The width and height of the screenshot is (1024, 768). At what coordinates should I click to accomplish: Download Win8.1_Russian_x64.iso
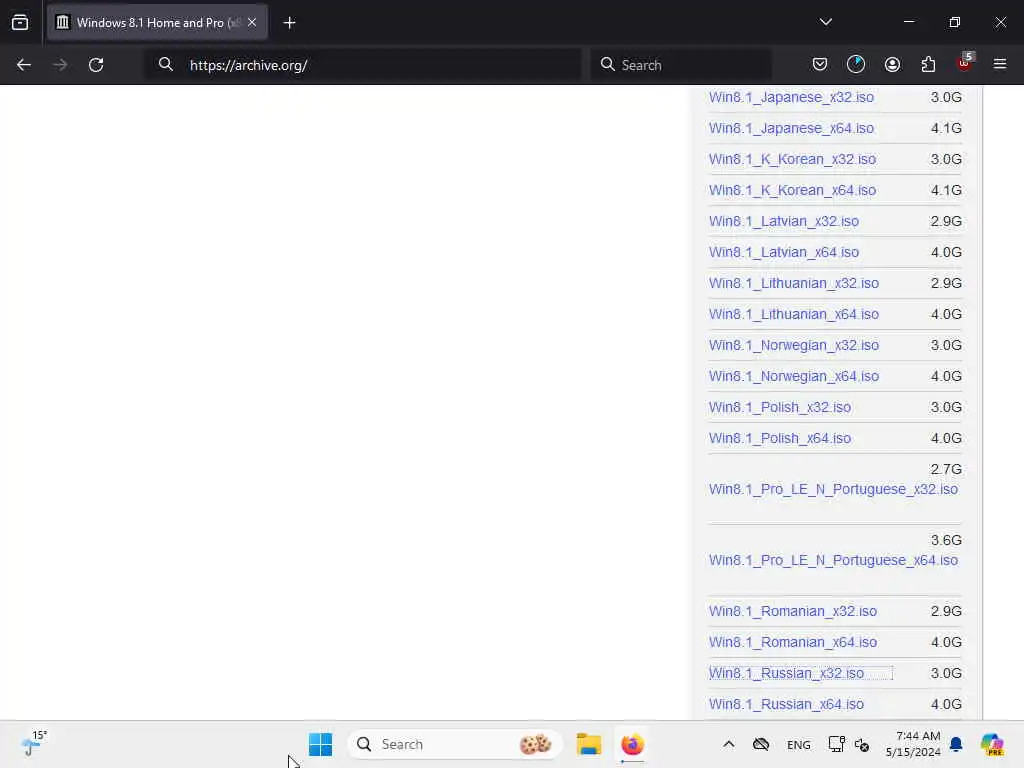[786, 704]
